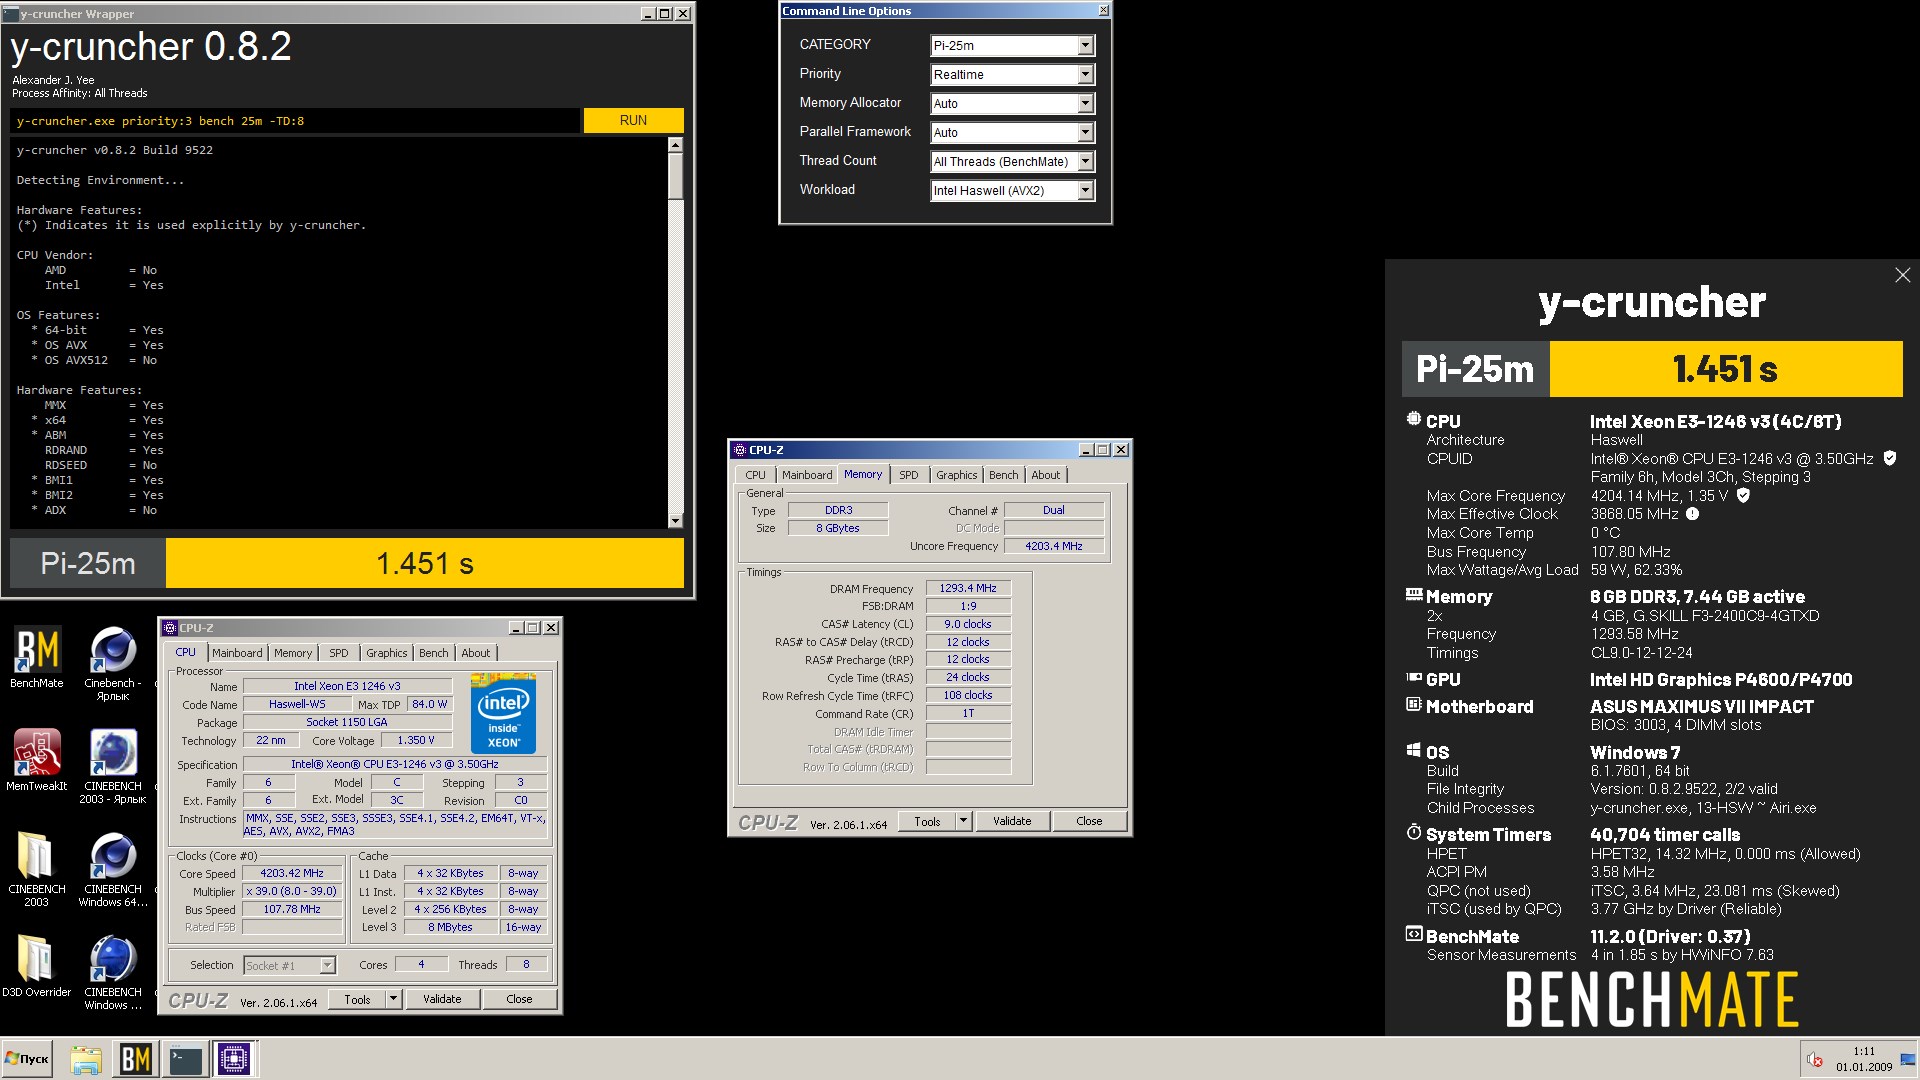The image size is (1920, 1080).
Task: Open the Workload Intel Haswell dropdown
Action: click(1085, 191)
